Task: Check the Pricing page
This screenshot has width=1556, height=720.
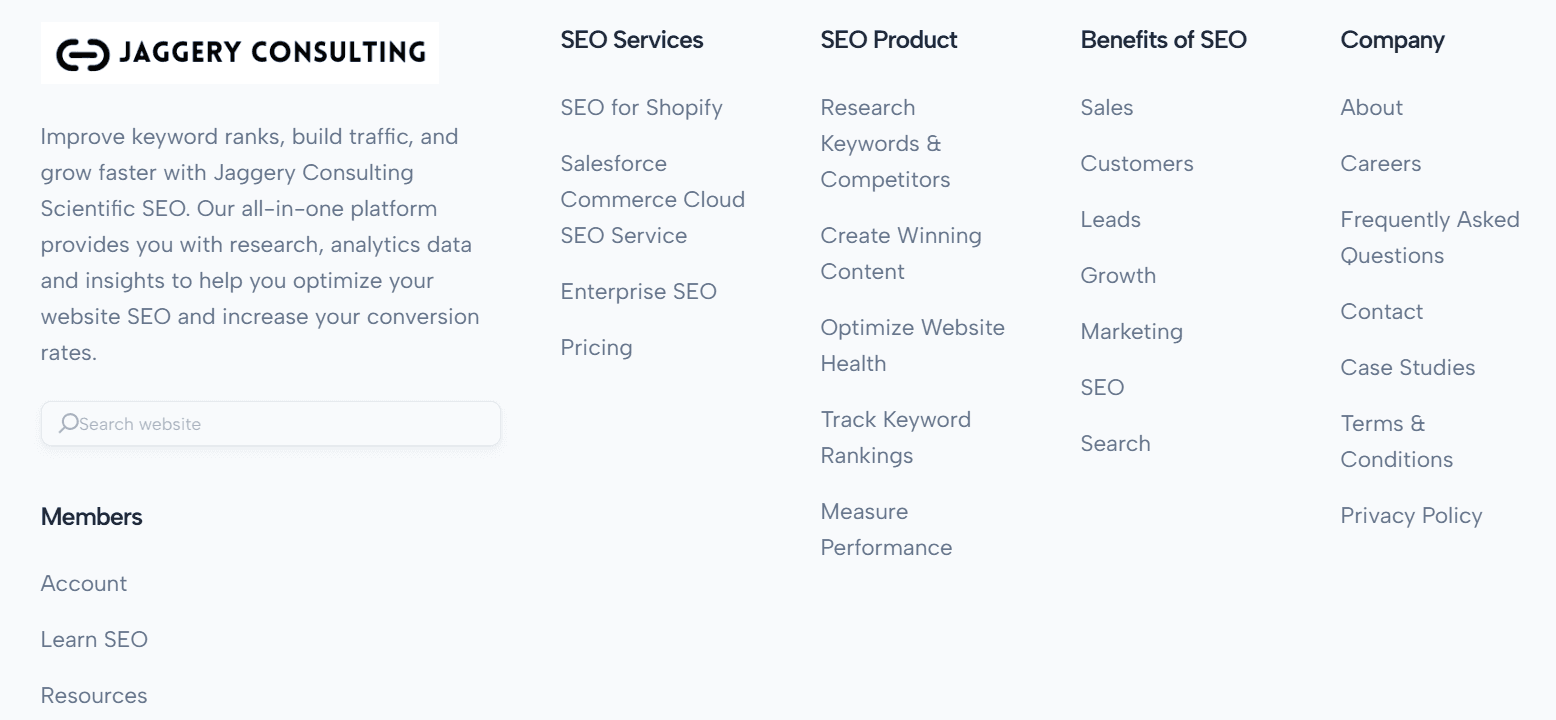Action: coord(596,347)
